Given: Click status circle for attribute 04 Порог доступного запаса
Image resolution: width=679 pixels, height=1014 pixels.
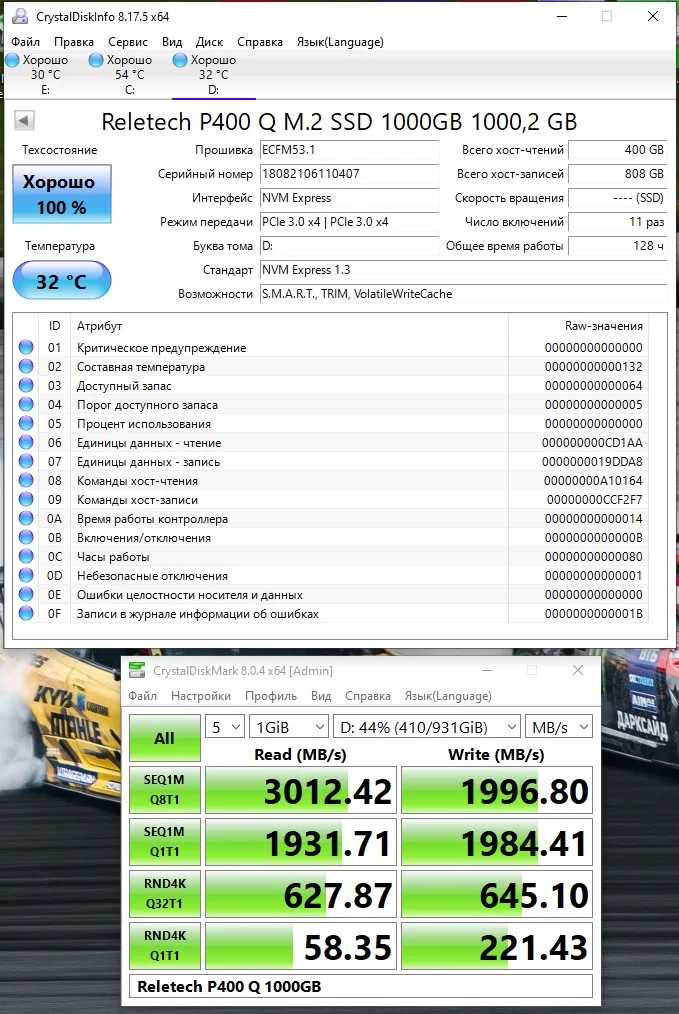Looking at the screenshot, I should click(26, 404).
